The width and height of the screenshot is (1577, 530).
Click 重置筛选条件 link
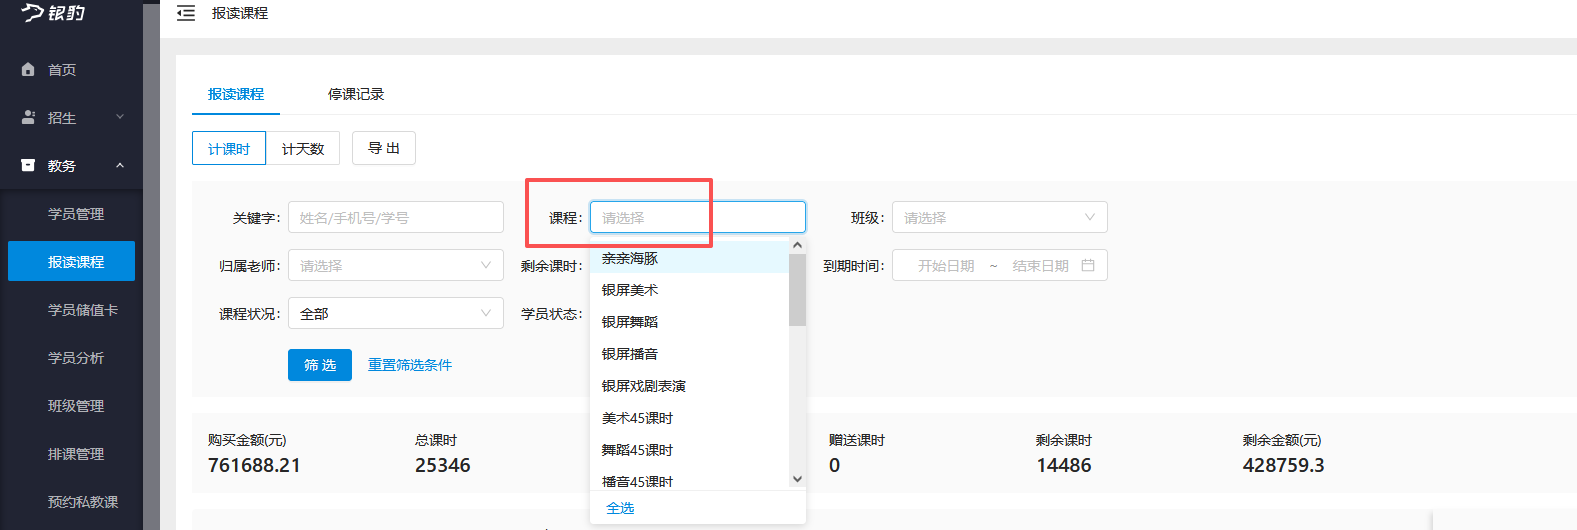tap(410, 365)
